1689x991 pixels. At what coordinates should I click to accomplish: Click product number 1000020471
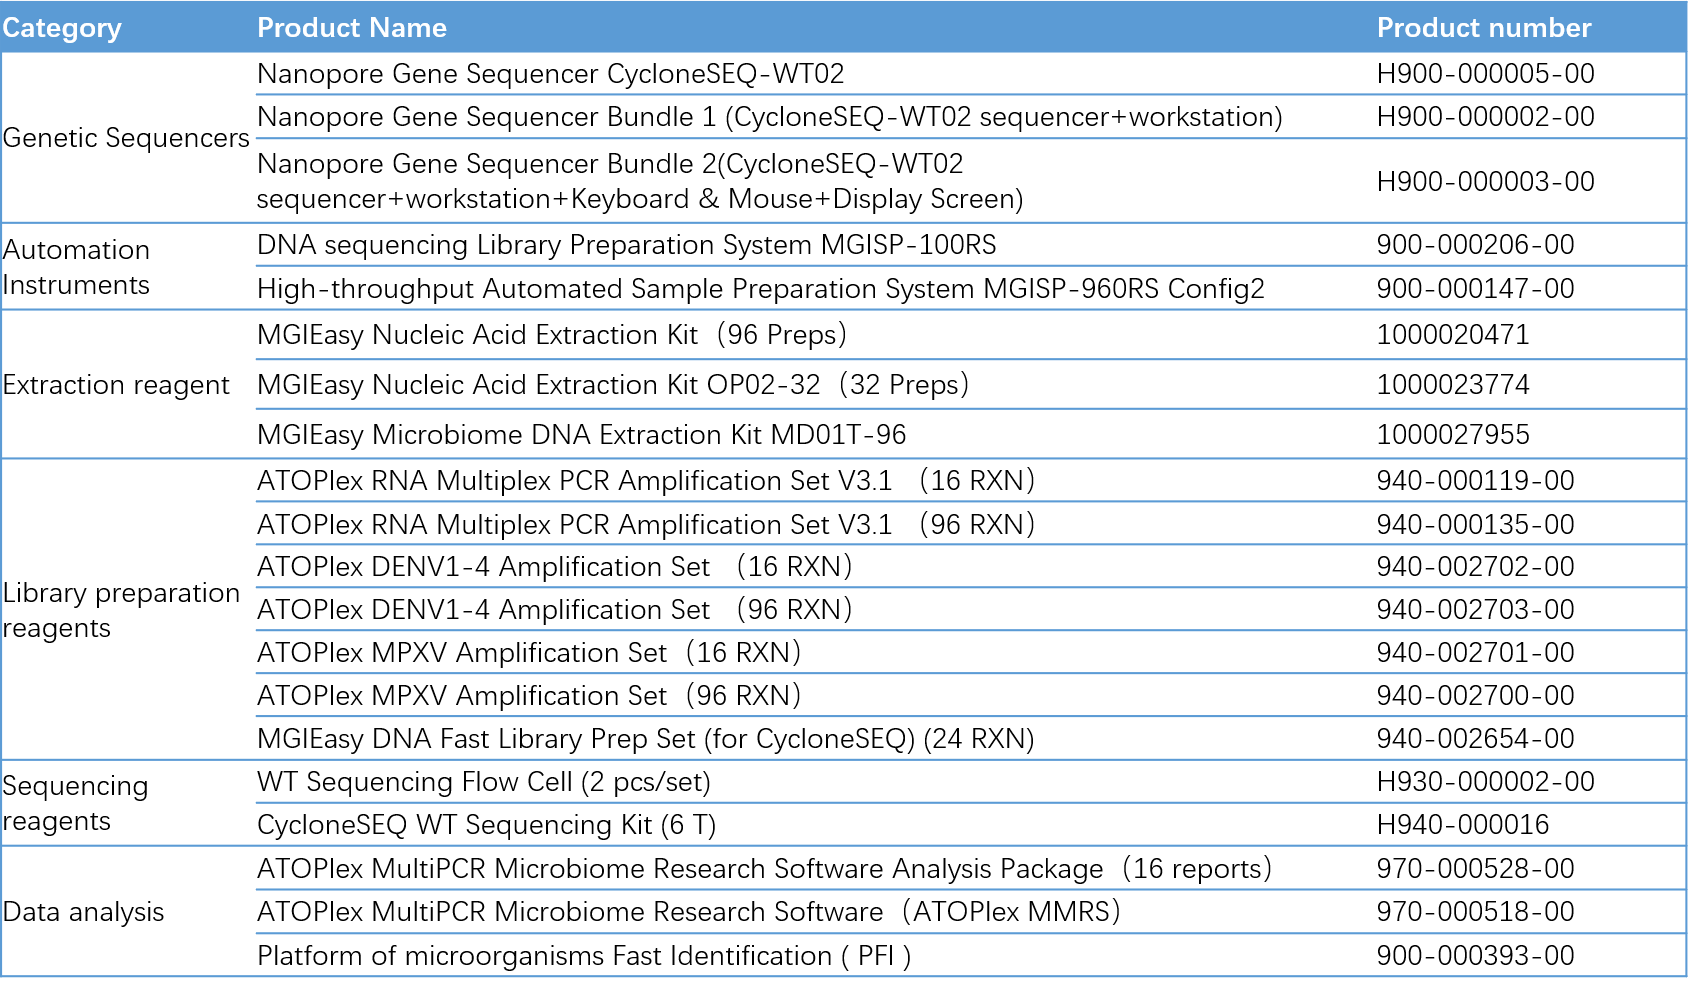coord(1453,335)
